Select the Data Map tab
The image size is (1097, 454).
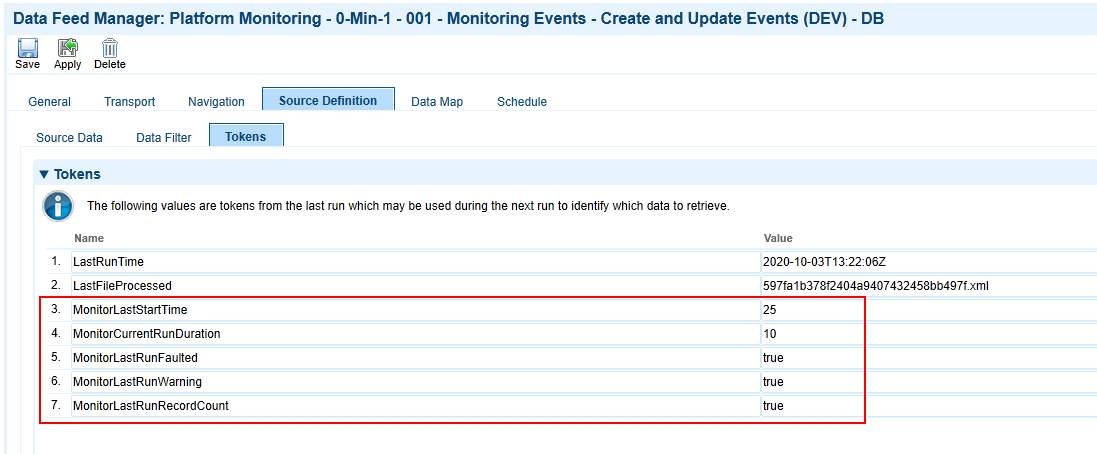[437, 101]
